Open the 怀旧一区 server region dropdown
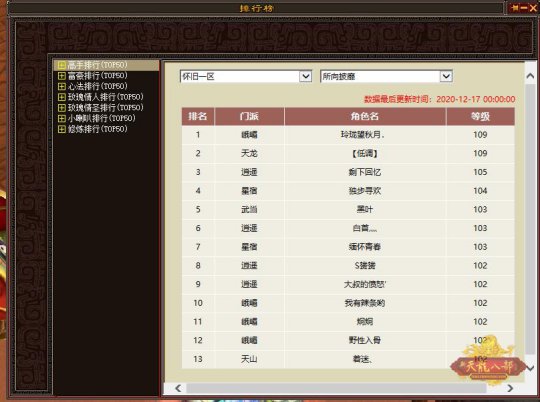Viewport: 540px width, 402px height. click(246, 76)
